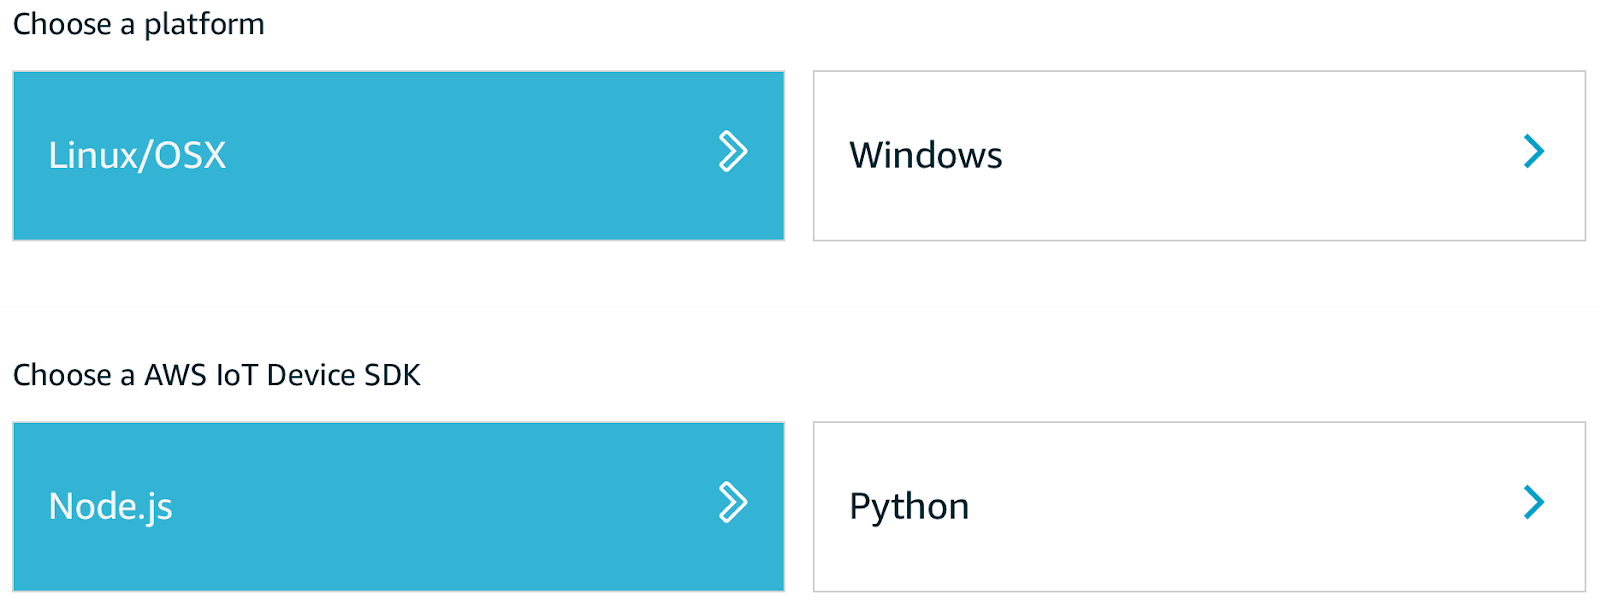This screenshot has height=613, width=1600.
Task: Click the "Node.js" label text
Action: pyautogui.click(x=110, y=506)
